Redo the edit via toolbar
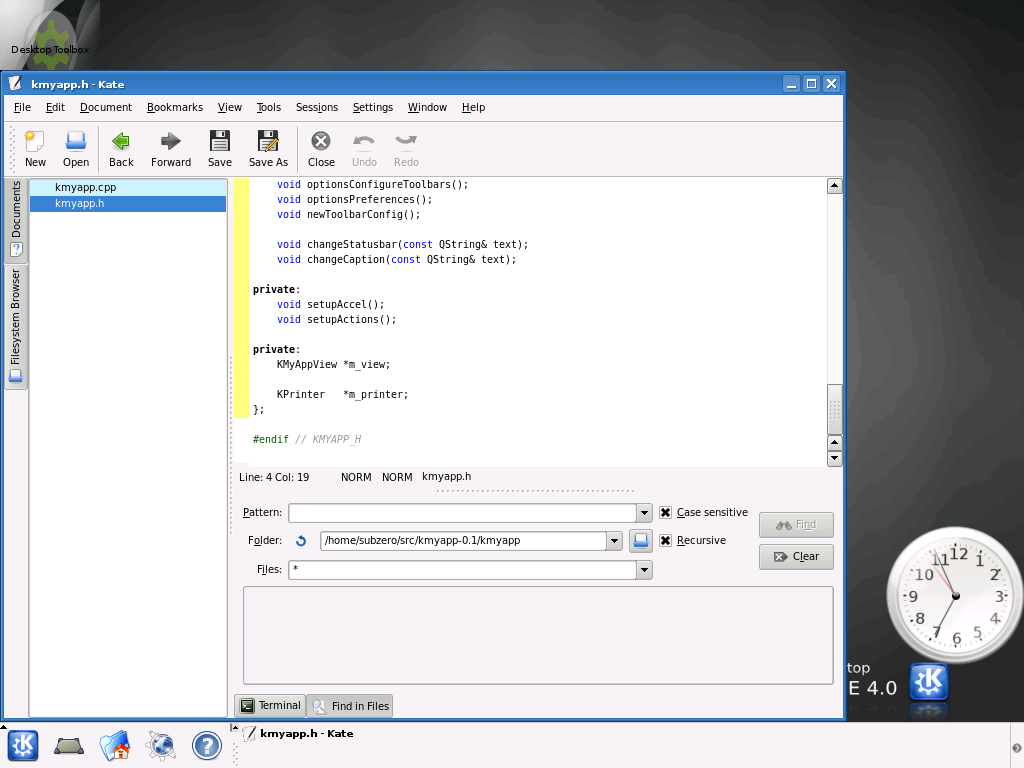 pos(406,149)
